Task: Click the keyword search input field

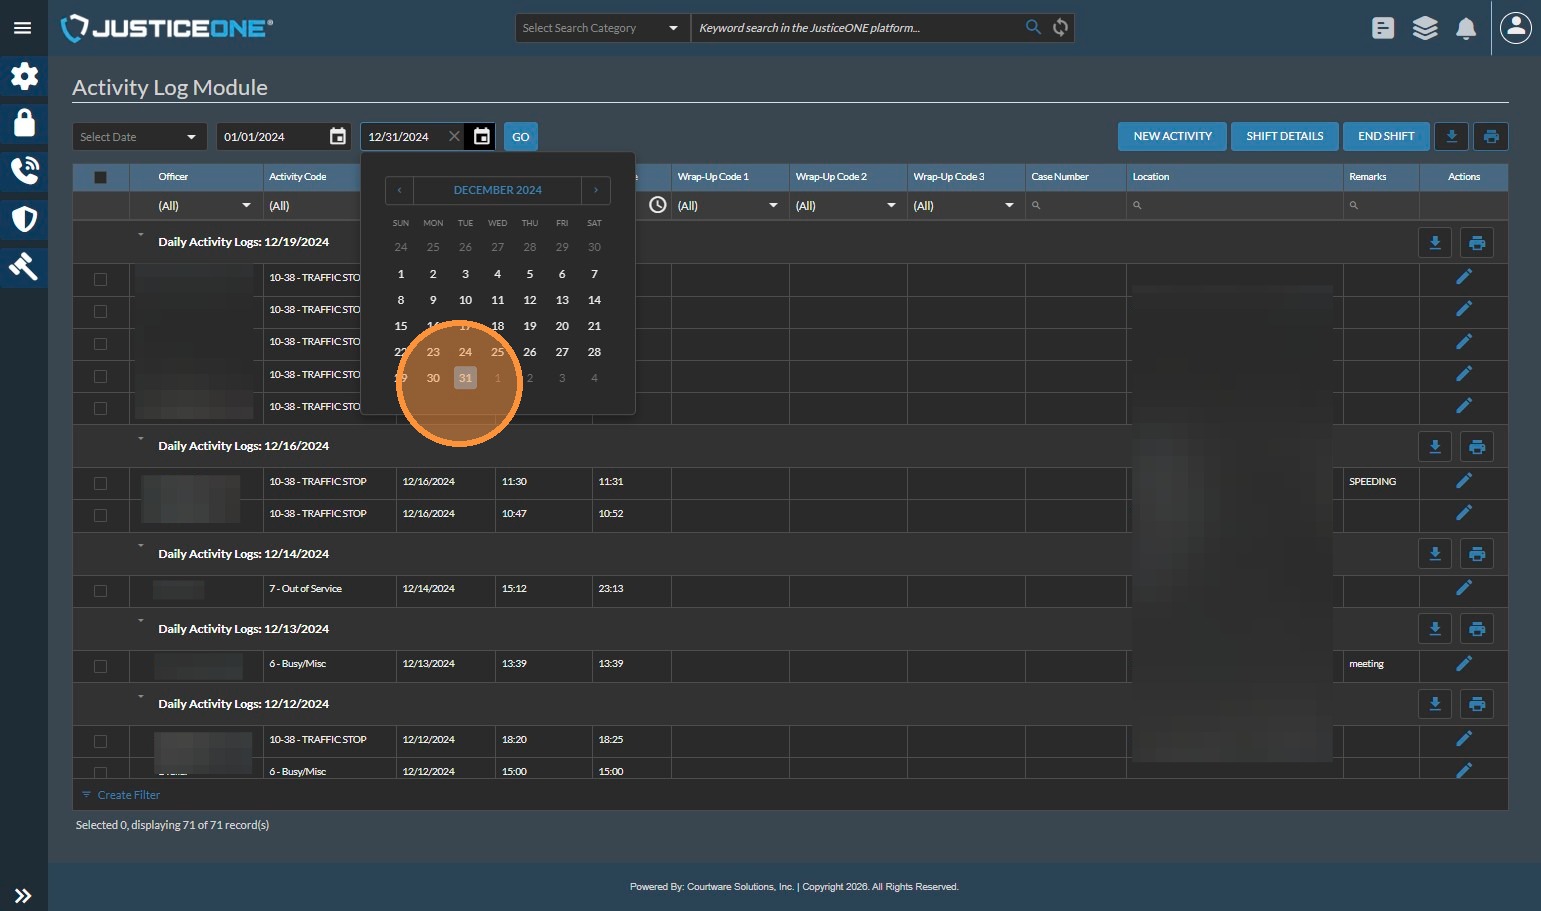Action: (855, 28)
